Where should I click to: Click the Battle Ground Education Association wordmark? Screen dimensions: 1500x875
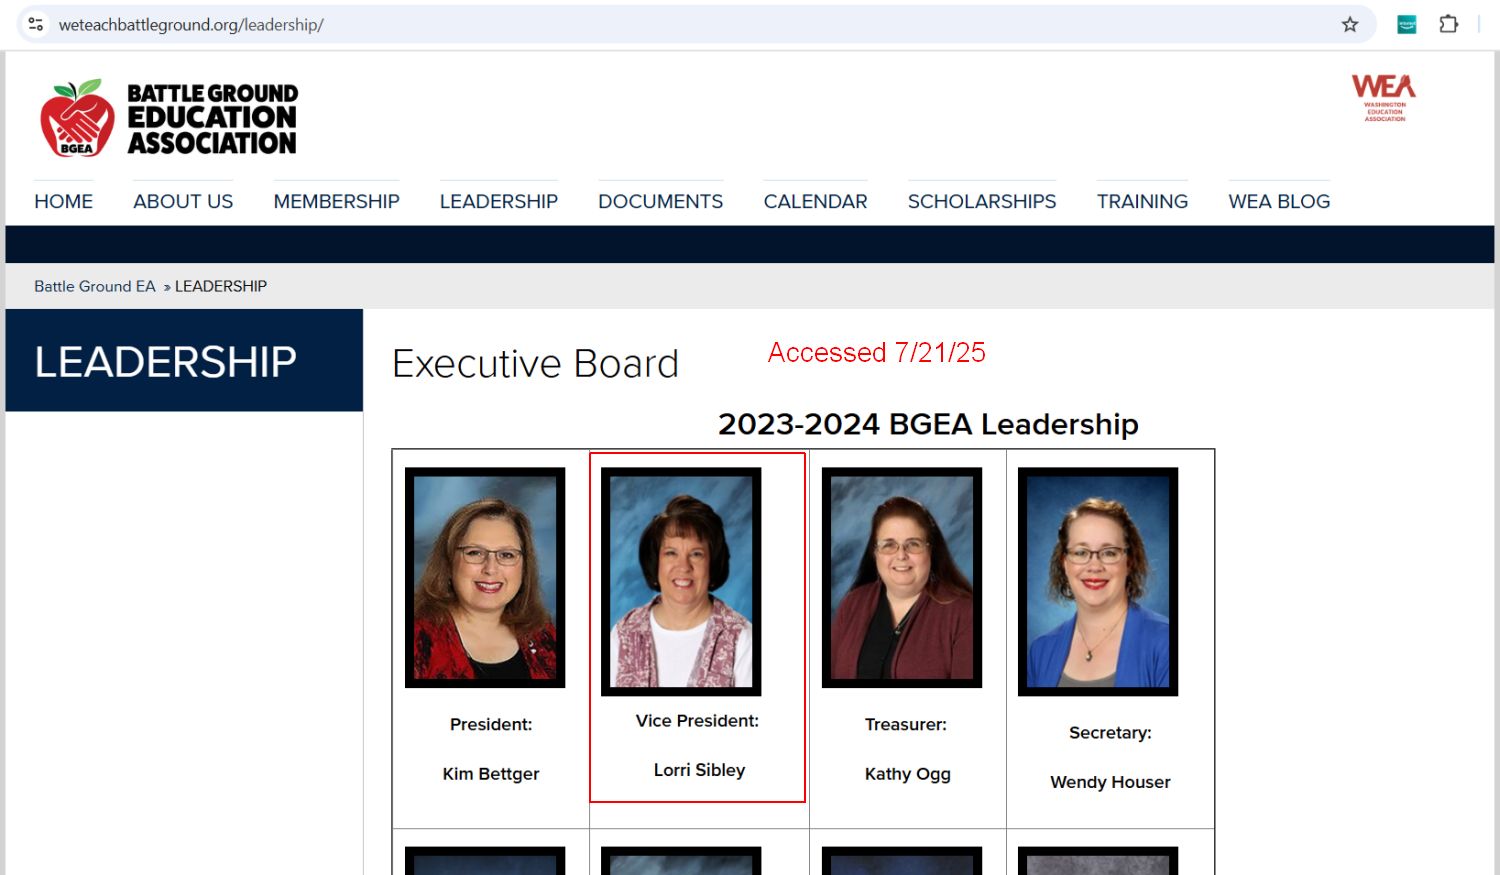tap(212, 119)
